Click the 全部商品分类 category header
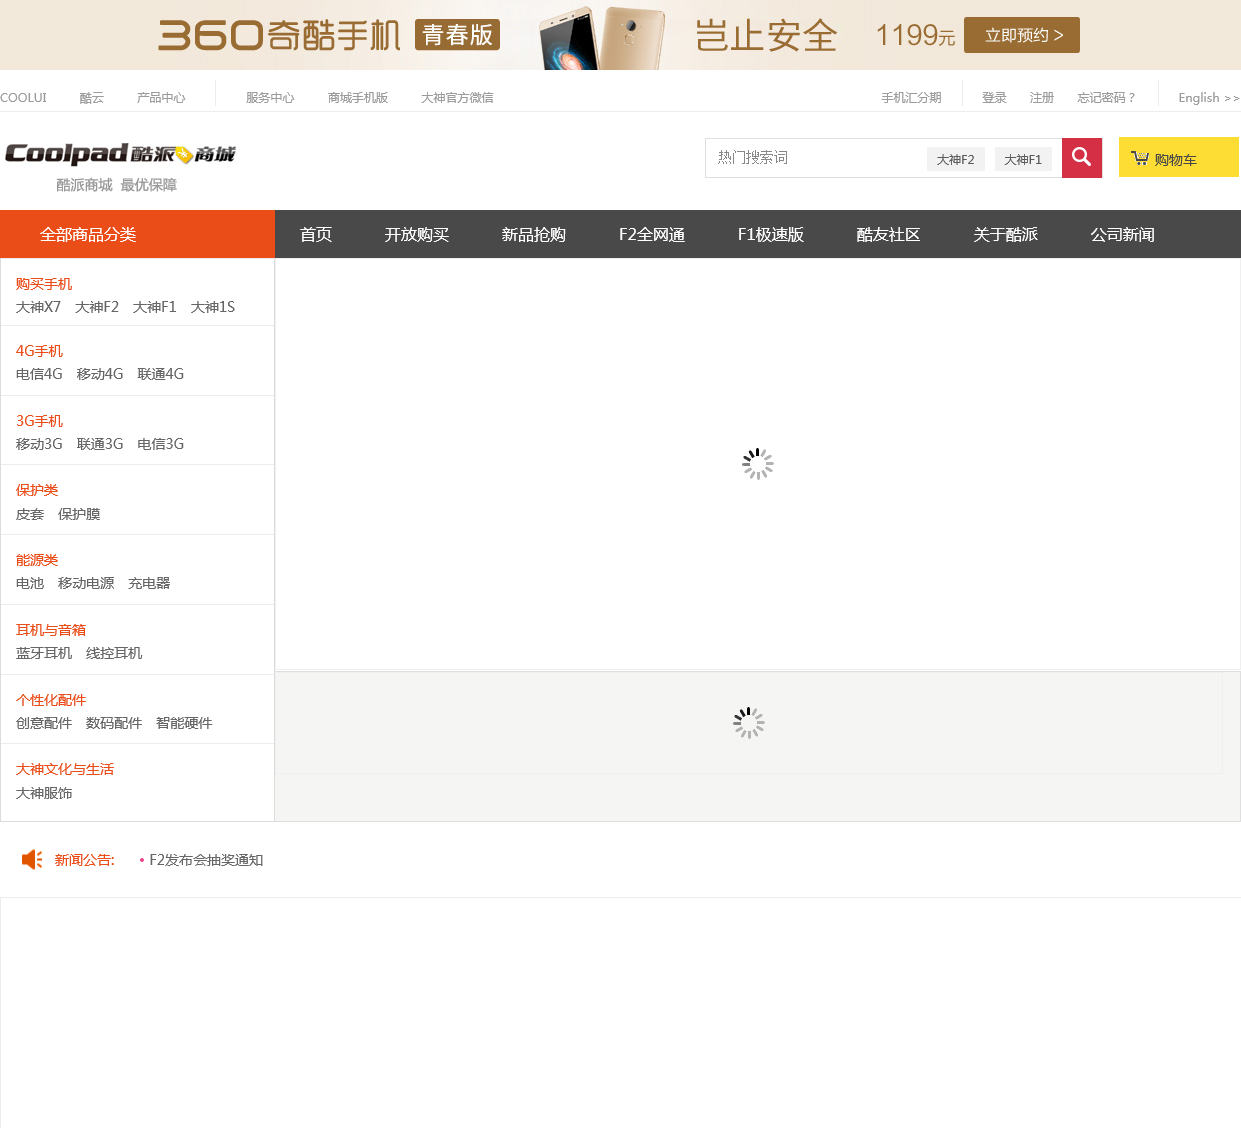Viewport: 1241px width, 1128px height. (x=137, y=234)
